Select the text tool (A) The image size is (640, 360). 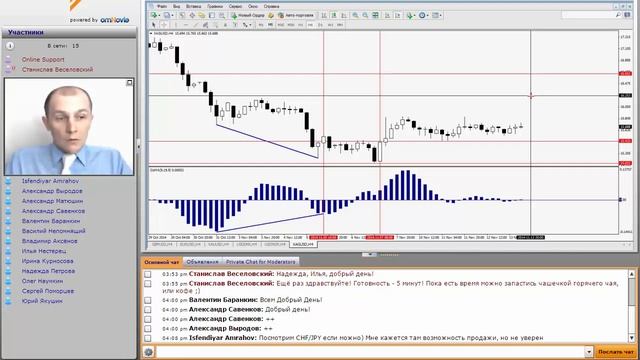click(225, 25)
